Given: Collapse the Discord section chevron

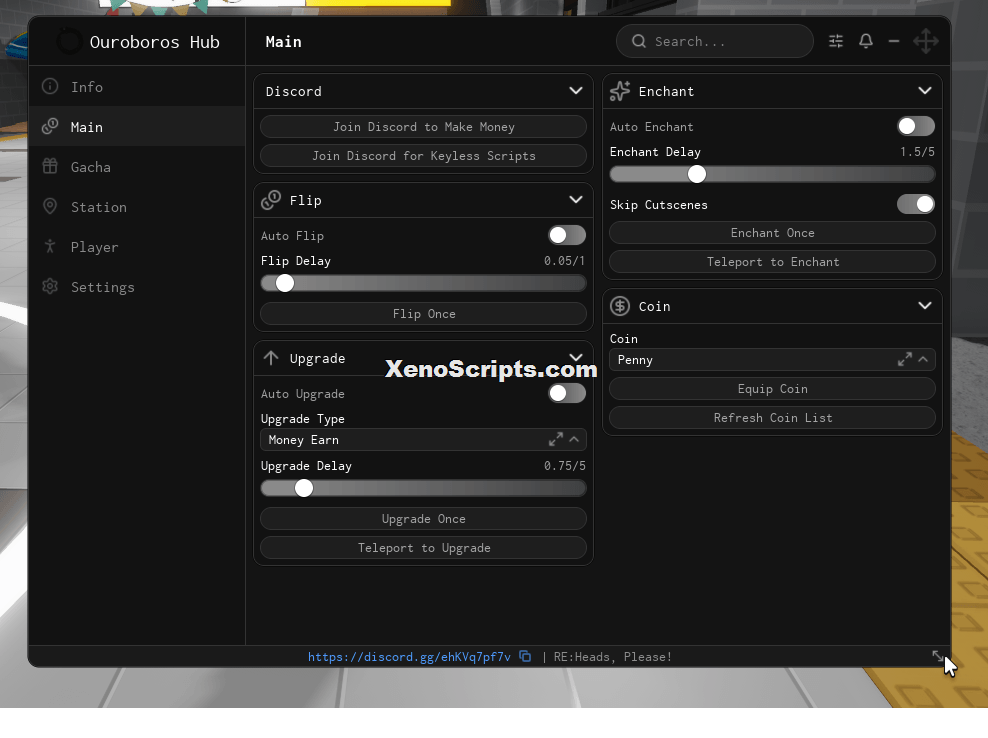Looking at the screenshot, I should pyautogui.click(x=576, y=91).
